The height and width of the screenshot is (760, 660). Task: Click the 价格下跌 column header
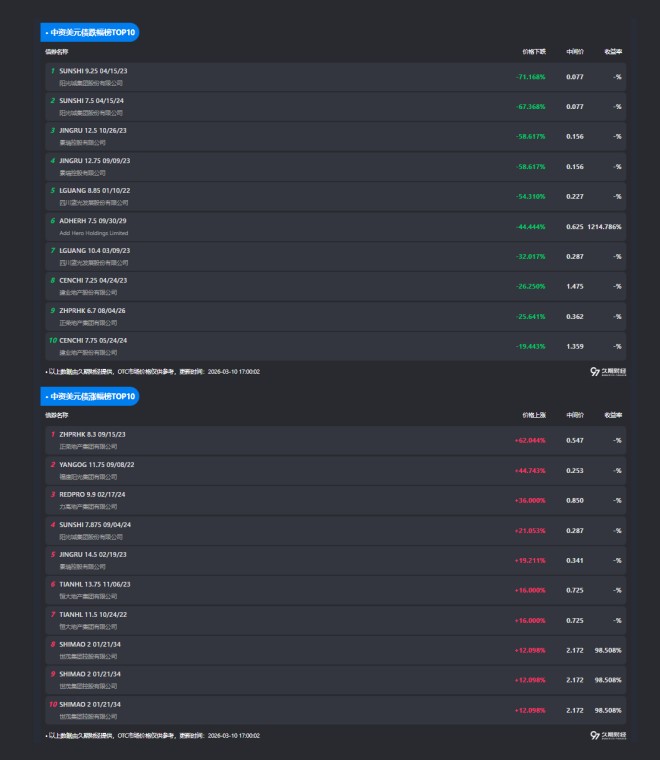534,51
